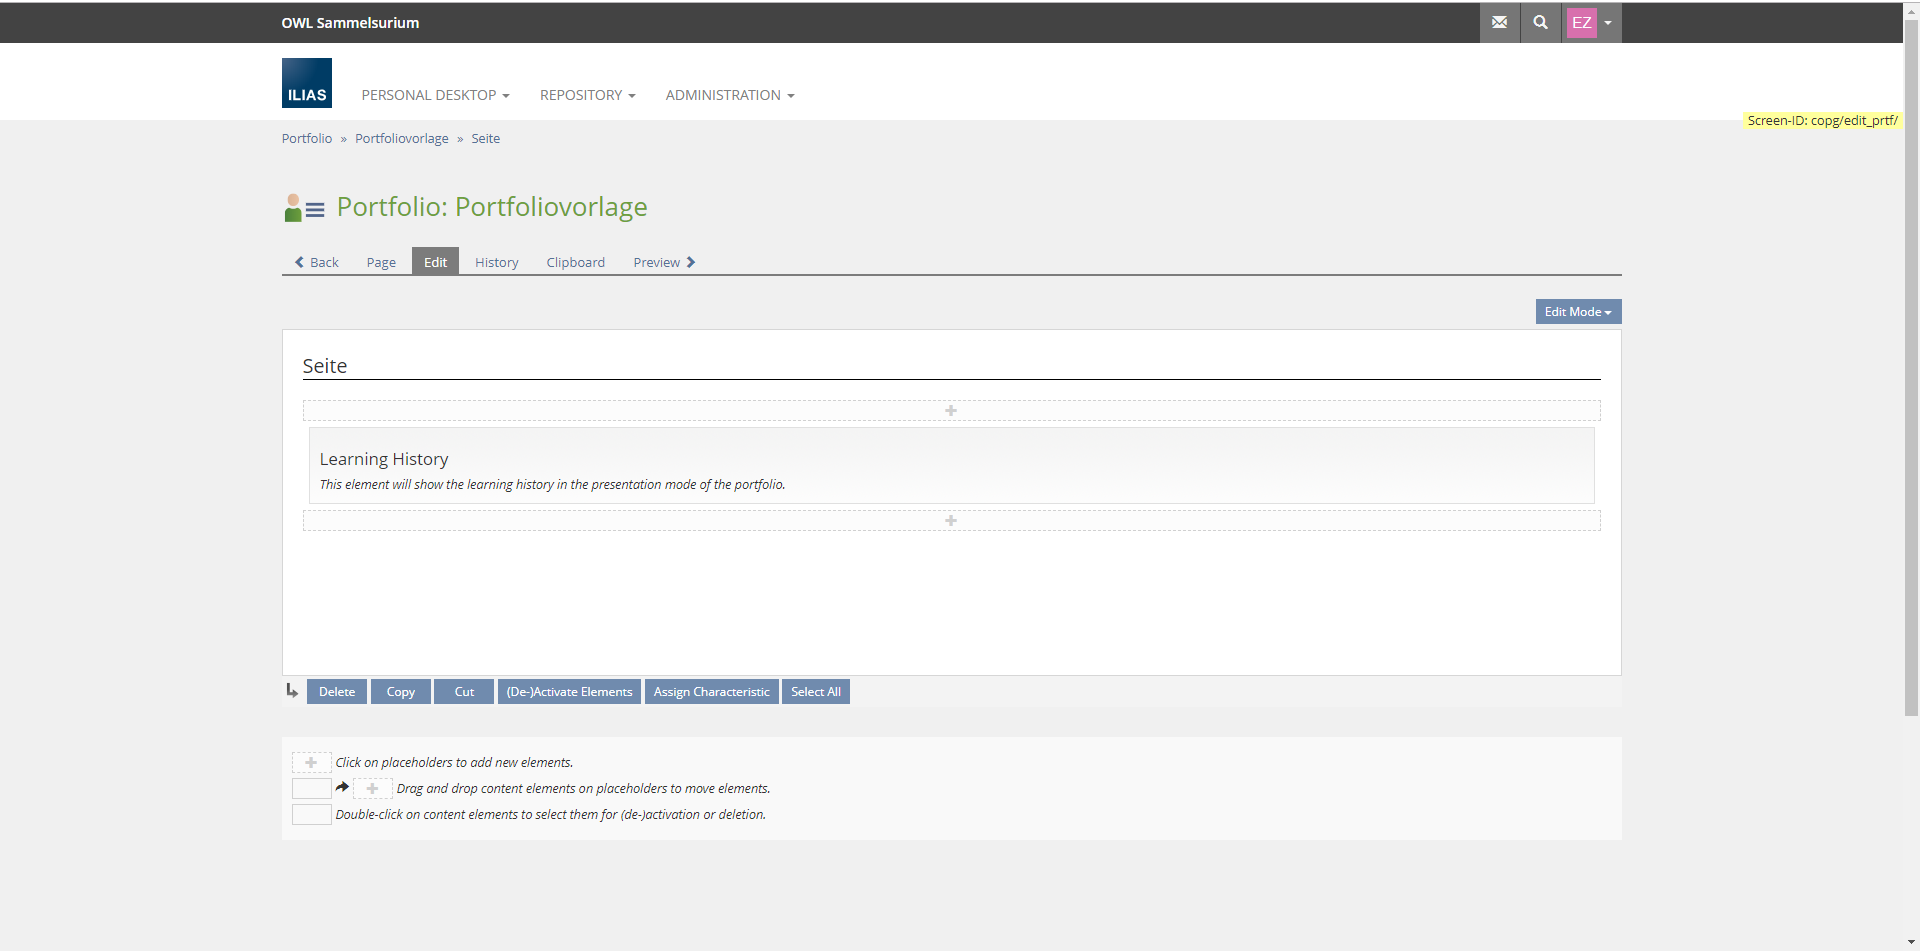Expand the Repository dropdown menu
The image size is (1920, 951).
point(587,95)
